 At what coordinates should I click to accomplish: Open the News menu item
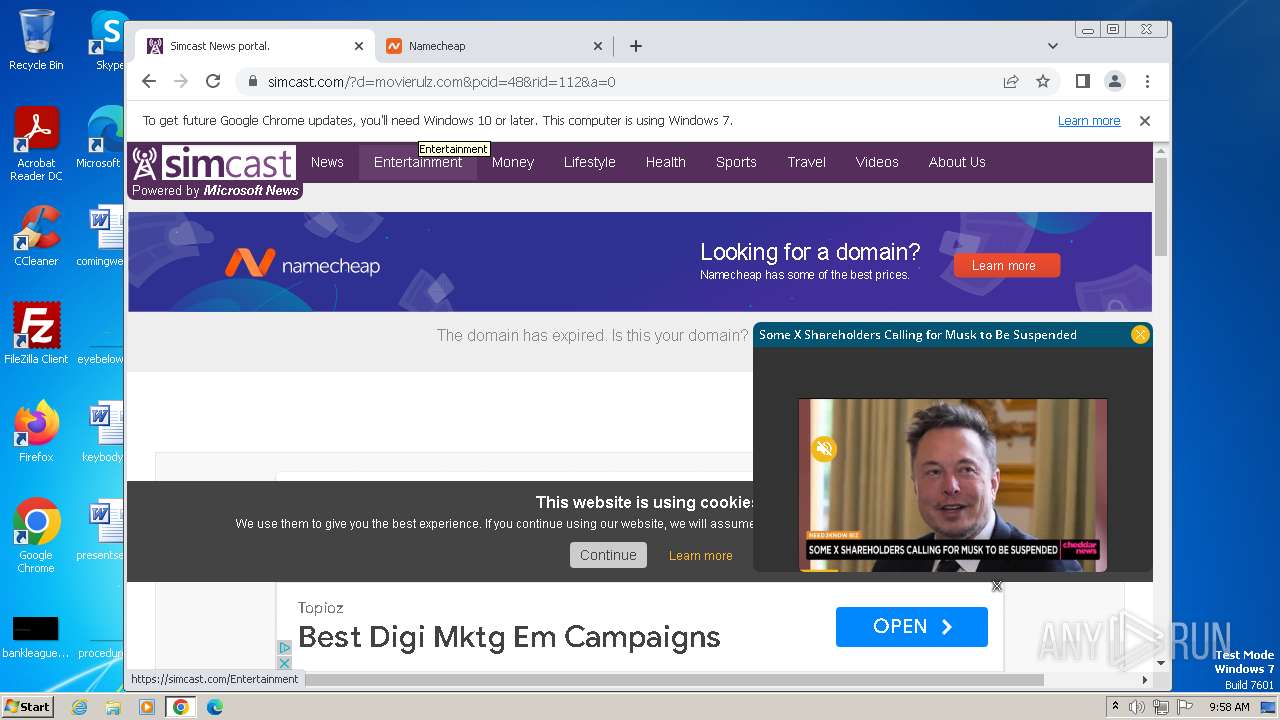(327, 162)
